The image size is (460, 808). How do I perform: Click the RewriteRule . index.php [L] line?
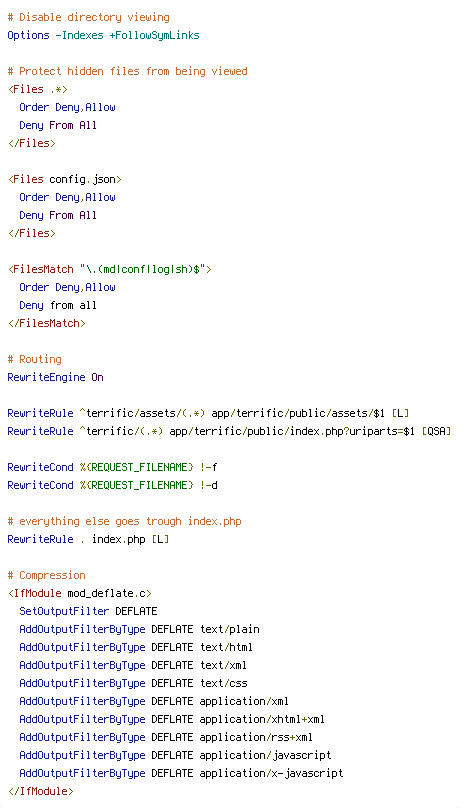(x=88, y=540)
